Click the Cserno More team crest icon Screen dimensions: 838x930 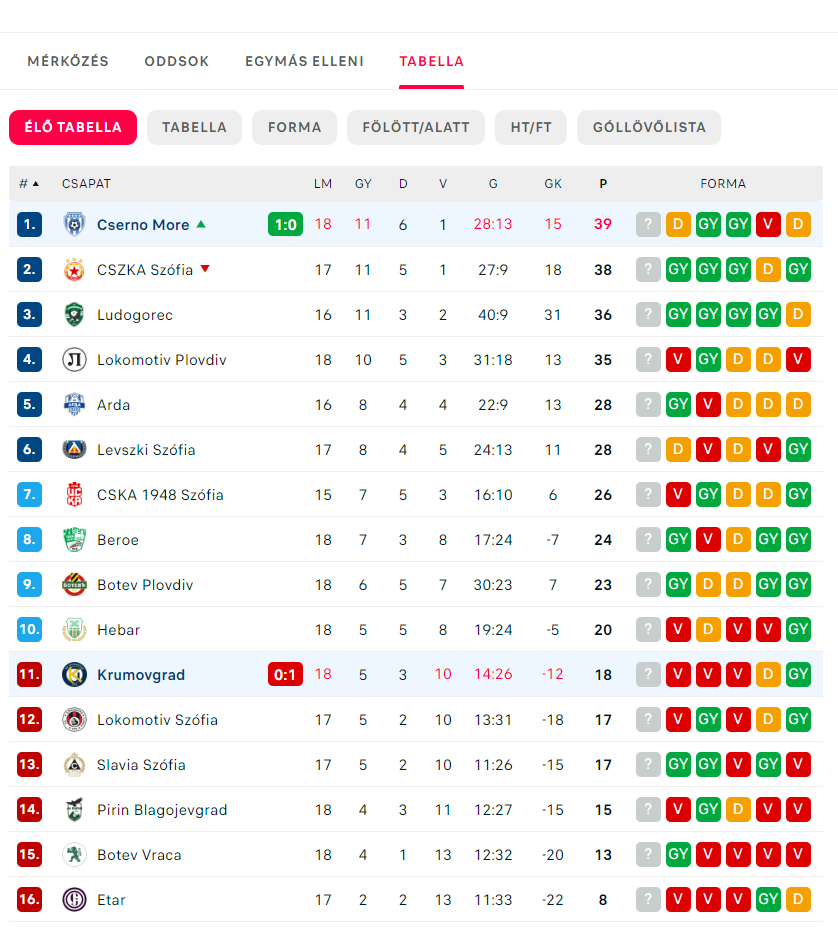(74, 225)
